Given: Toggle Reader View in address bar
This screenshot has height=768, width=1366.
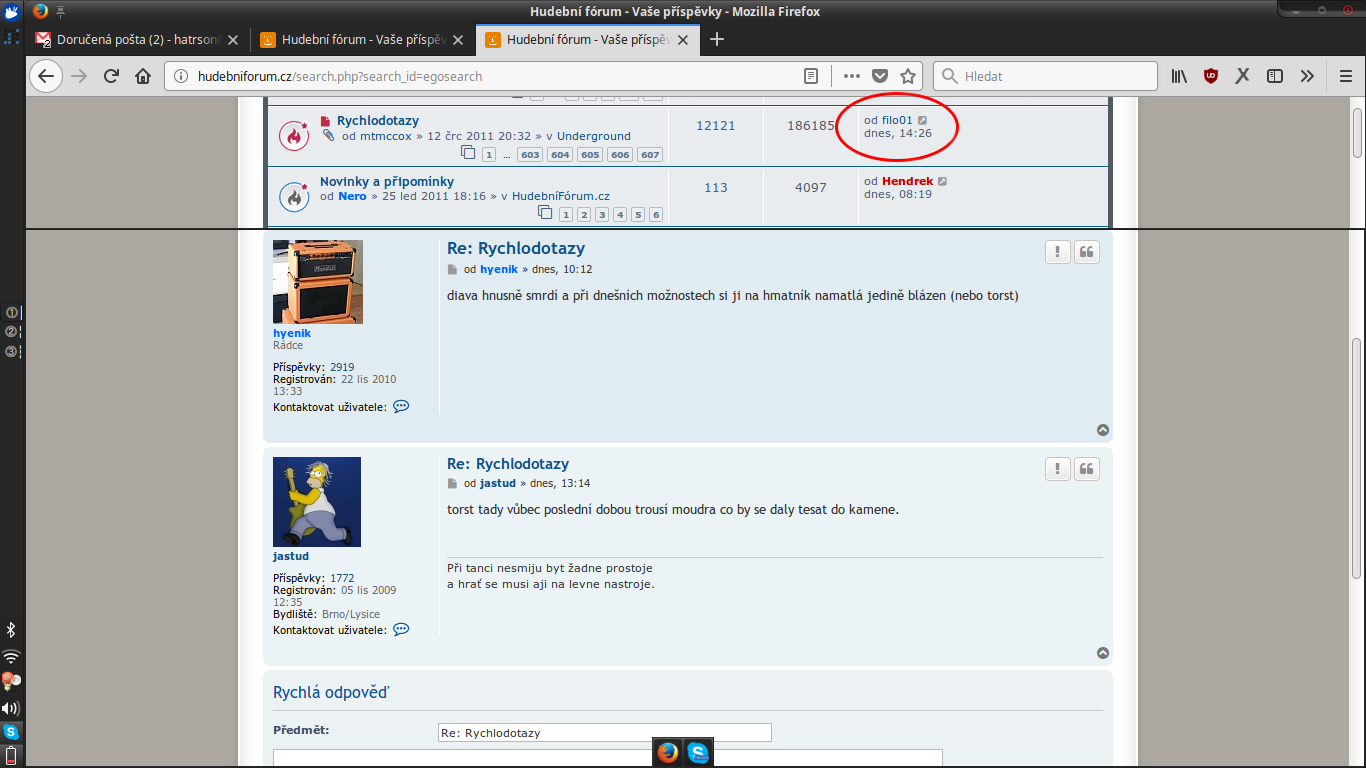Looking at the screenshot, I should coord(812,76).
